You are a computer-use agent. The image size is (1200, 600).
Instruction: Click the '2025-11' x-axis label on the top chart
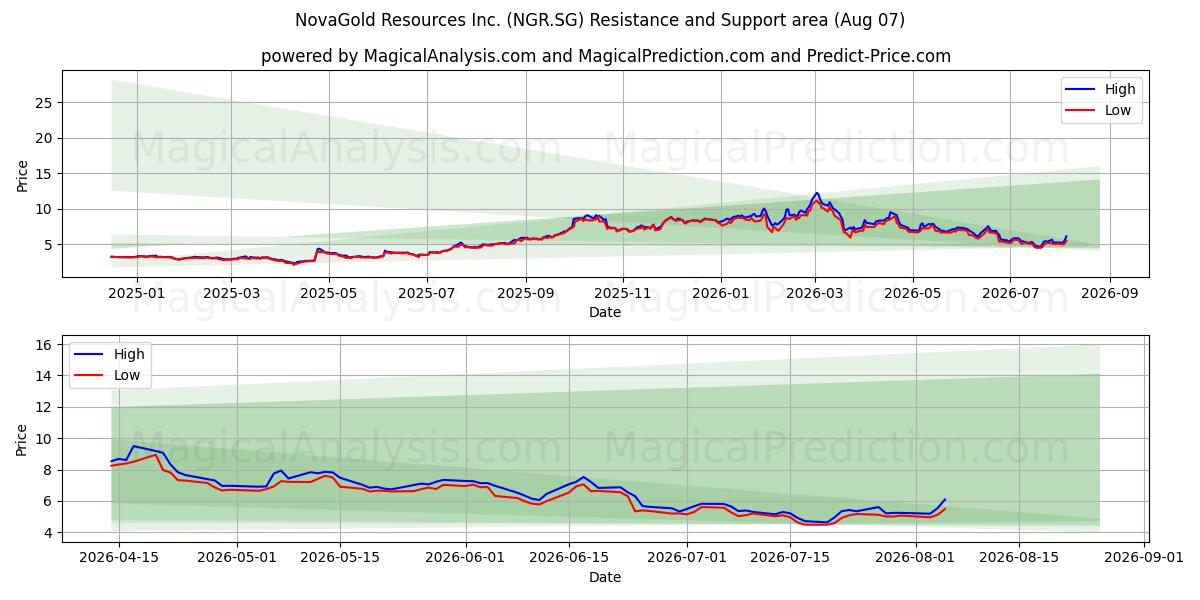click(x=623, y=293)
